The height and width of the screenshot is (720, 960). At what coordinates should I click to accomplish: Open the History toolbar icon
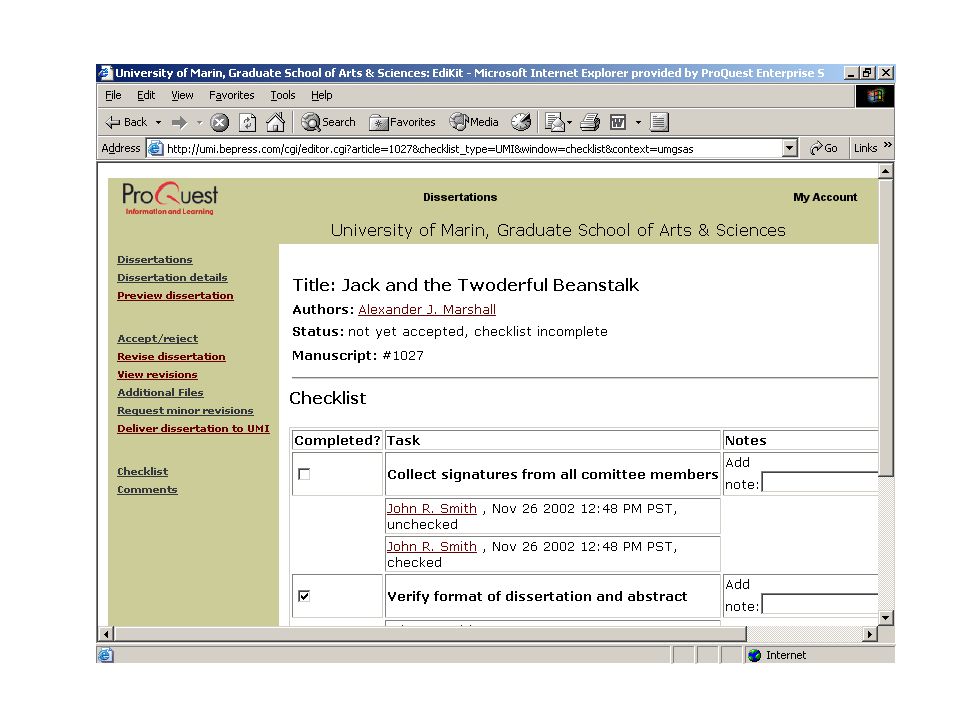point(521,122)
